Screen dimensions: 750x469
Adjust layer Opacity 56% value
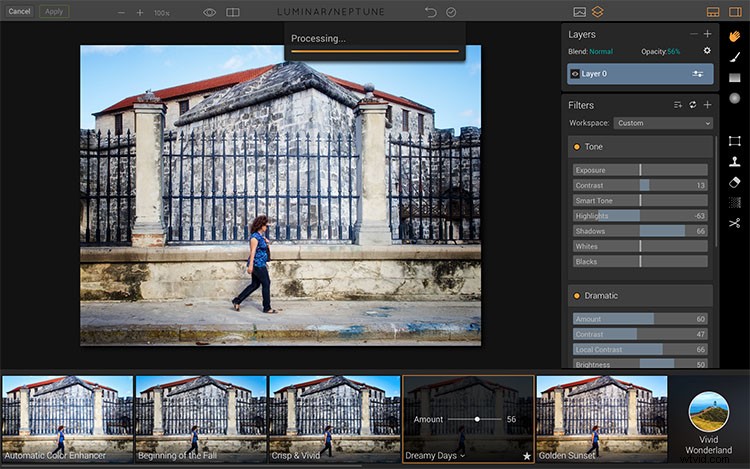[673, 52]
